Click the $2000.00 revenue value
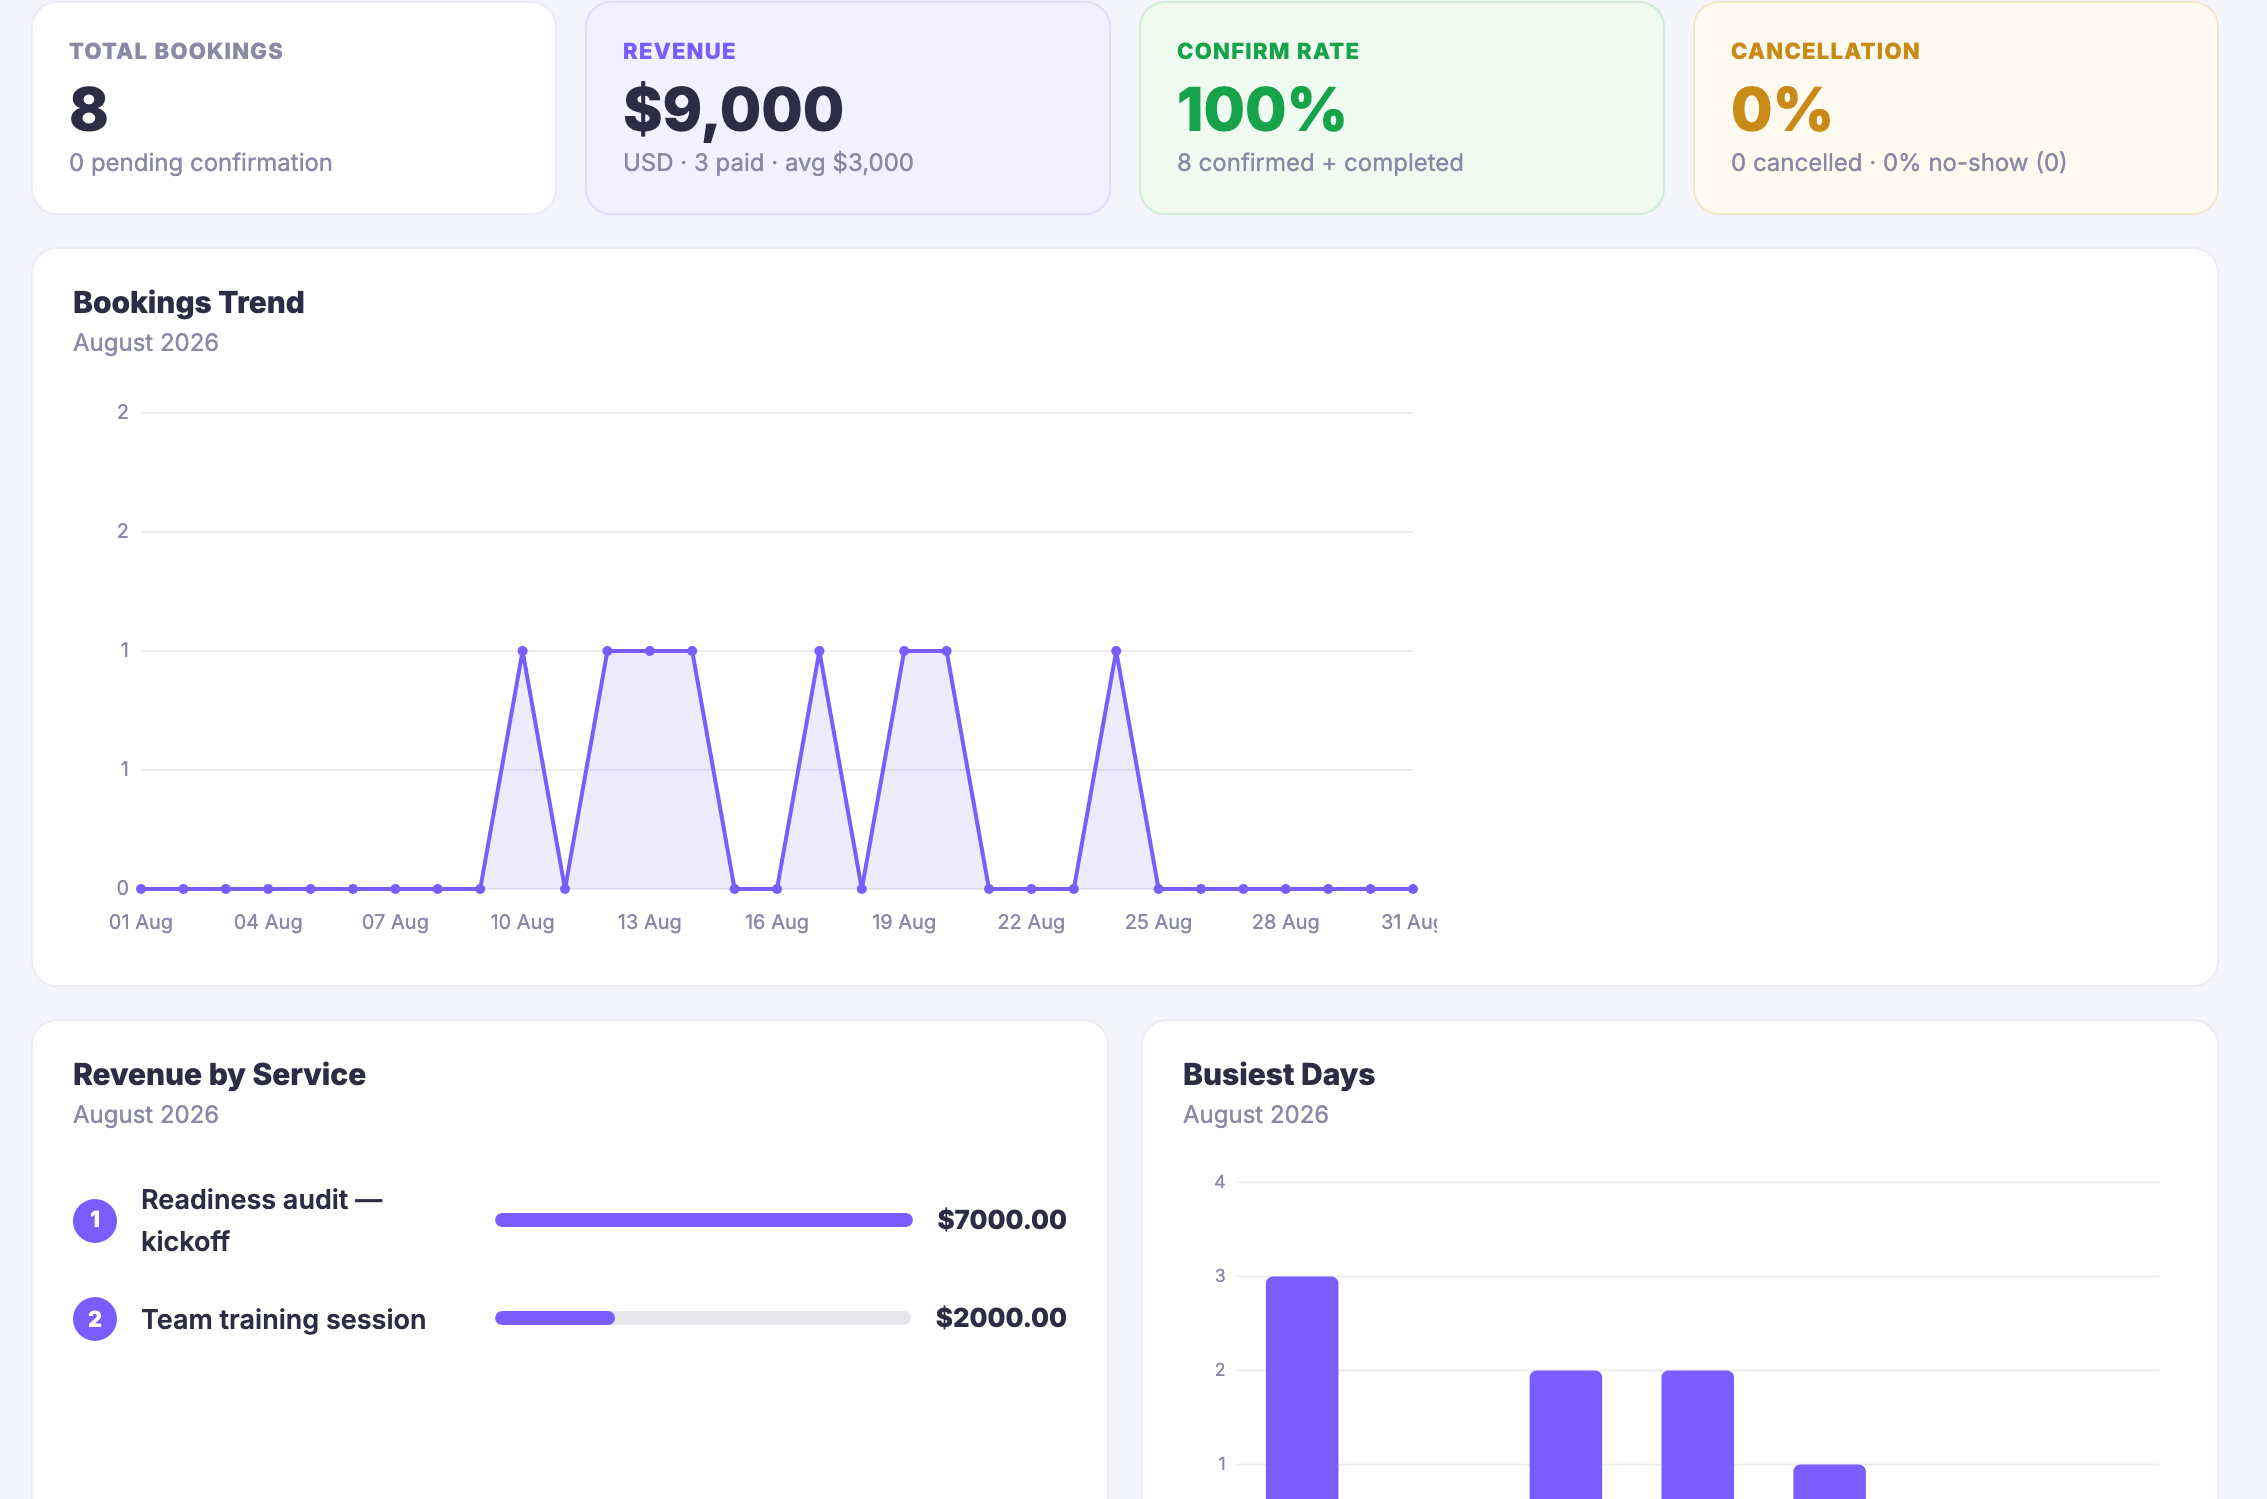Viewport: 2267px width, 1499px height. click(x=1001, y=1317)
